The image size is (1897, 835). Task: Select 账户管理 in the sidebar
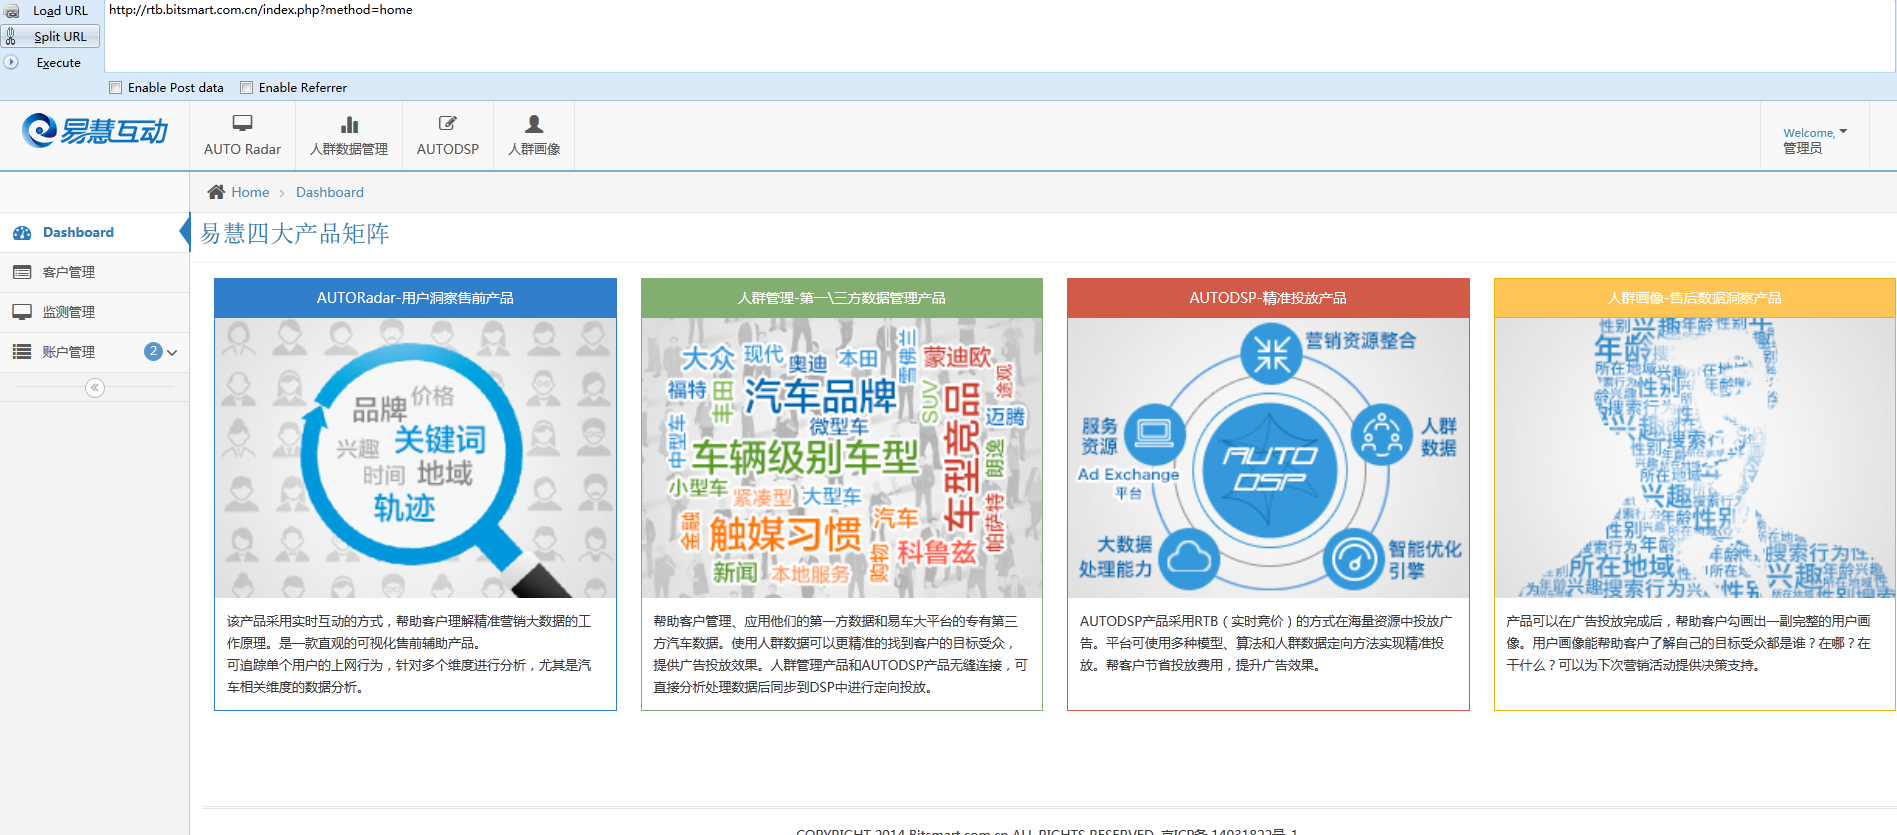tap(94, 352)
